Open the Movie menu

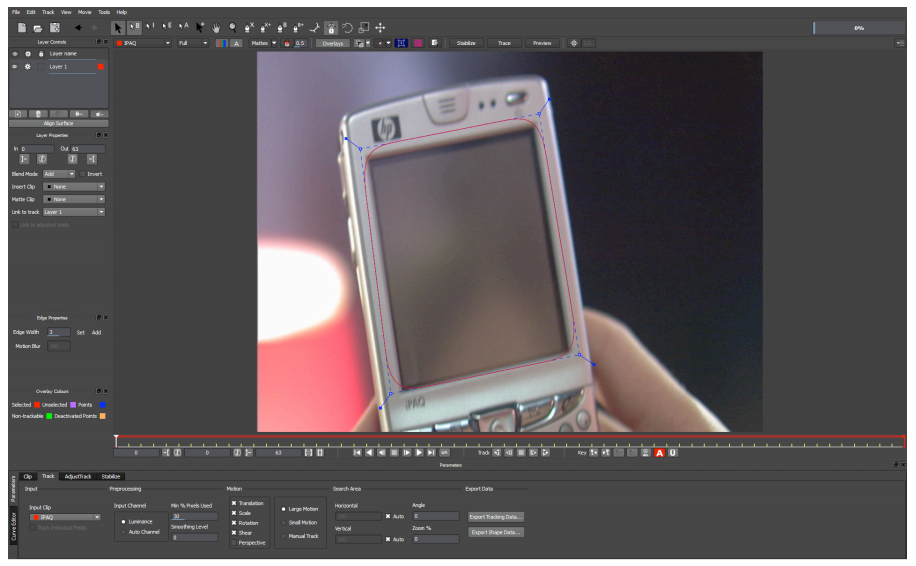coord(85,12)
